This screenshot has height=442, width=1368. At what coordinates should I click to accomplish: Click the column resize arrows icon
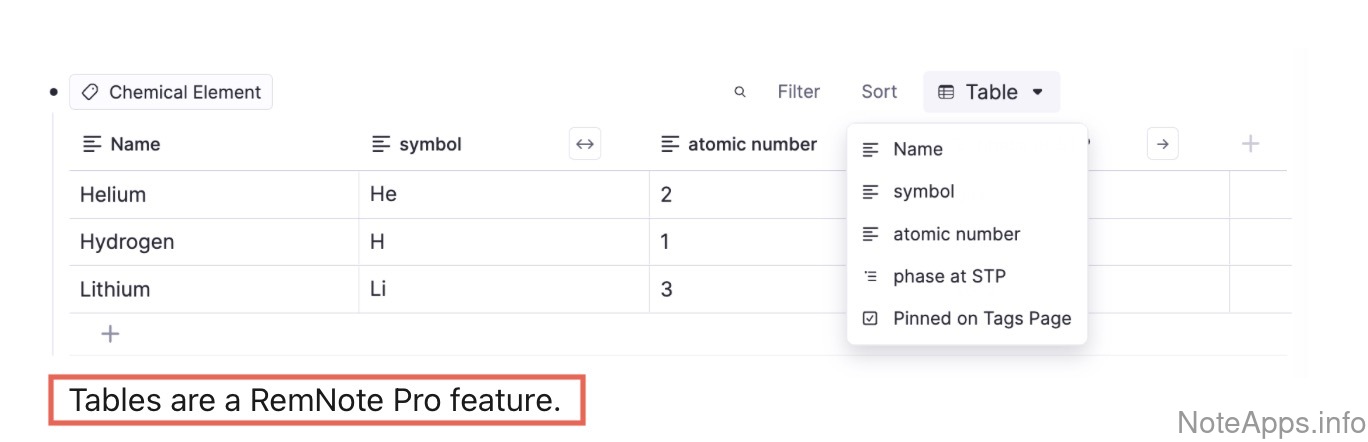click(585, 144)
